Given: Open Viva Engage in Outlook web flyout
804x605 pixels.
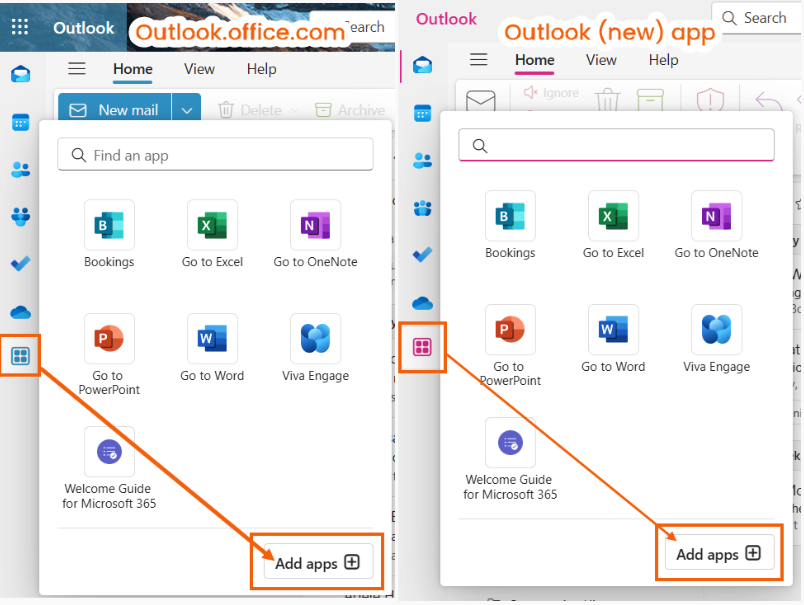Looking at the screenshot, I should click(x=315, y=348).
